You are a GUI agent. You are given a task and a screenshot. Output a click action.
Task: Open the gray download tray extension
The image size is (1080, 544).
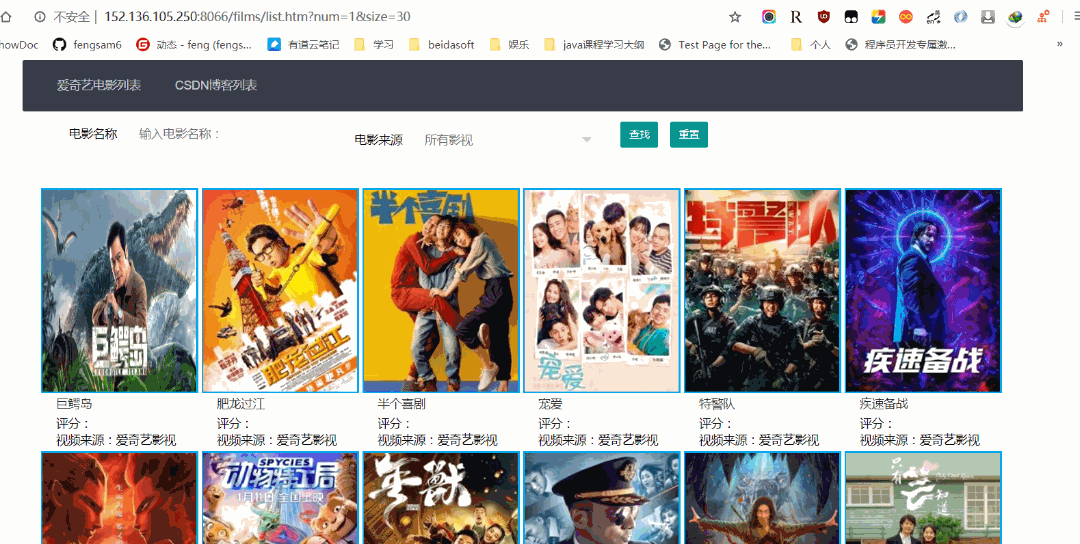988,17
